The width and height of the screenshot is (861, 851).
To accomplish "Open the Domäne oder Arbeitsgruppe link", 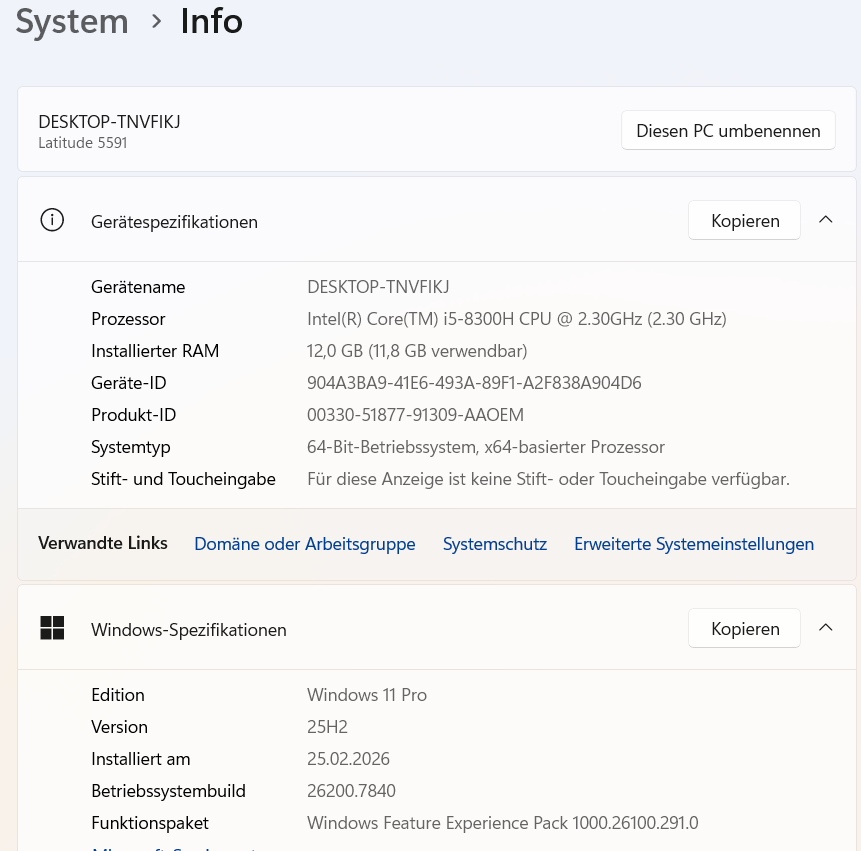I will pos(305,544).
